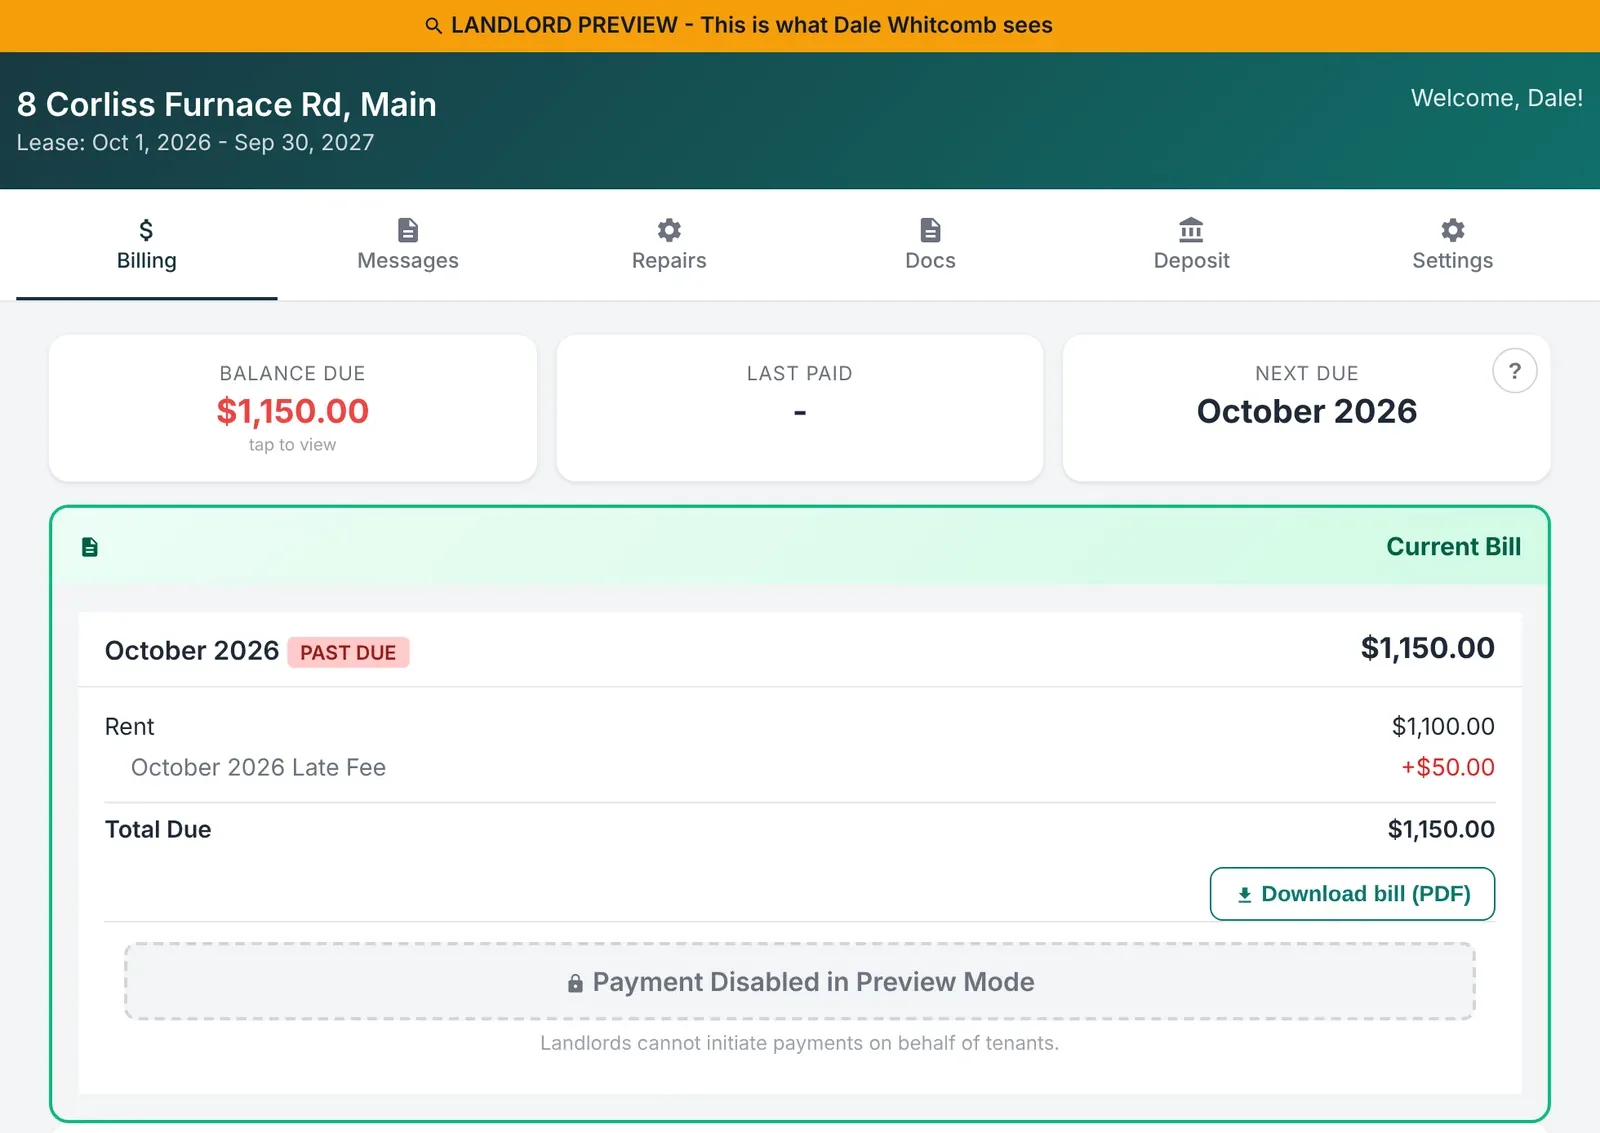Download bill (PDF)
1600x1133 pixels.
click(1352, 894)
